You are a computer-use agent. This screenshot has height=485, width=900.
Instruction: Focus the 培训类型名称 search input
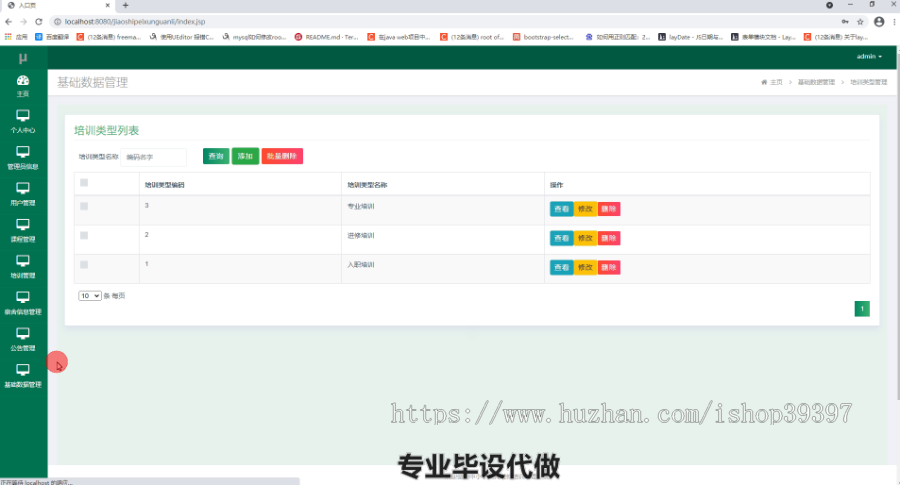[x=153, y=157]
